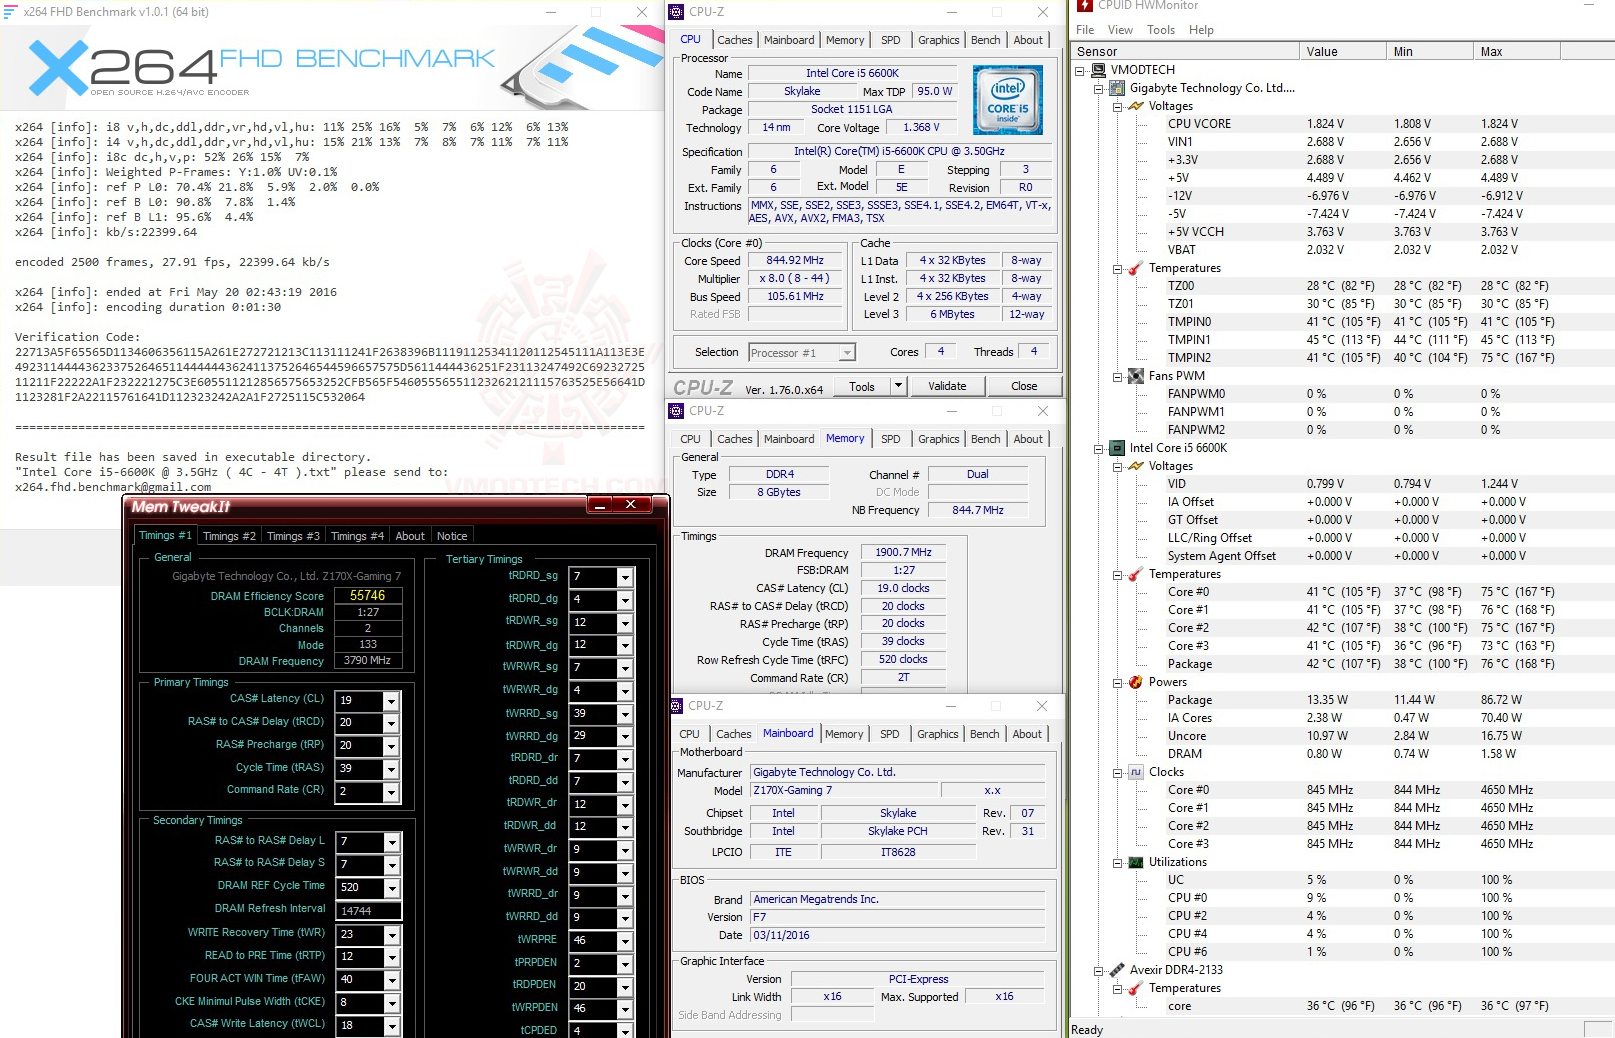Click the title bar icon of CPU-Z Mainboard window
Screen dimensions: 1615x1038
(677, 706)
